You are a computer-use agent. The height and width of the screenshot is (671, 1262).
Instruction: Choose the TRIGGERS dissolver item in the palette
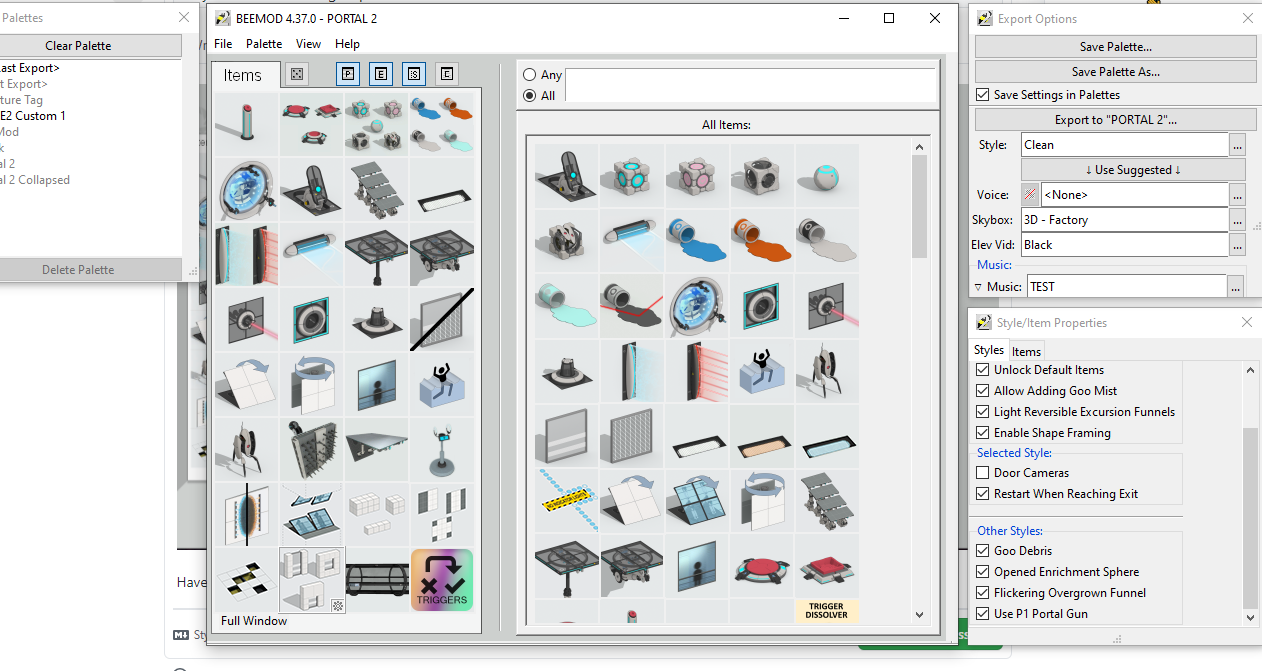441,580
